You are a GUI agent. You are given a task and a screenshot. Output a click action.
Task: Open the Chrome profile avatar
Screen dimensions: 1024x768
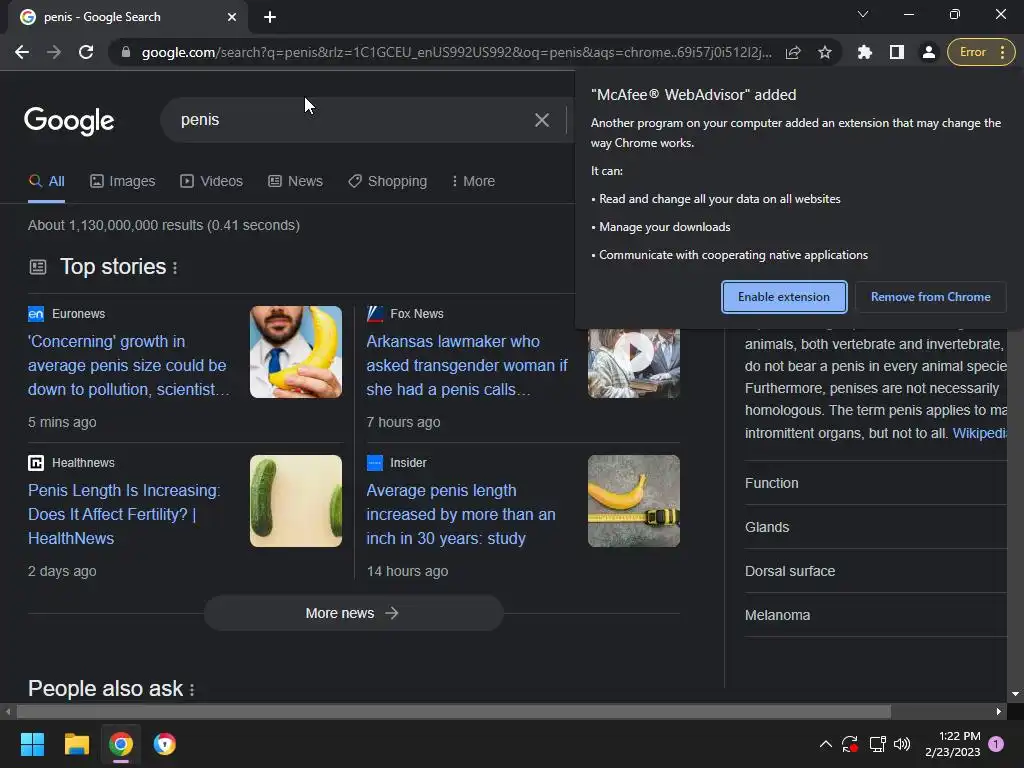pos(928,52)
